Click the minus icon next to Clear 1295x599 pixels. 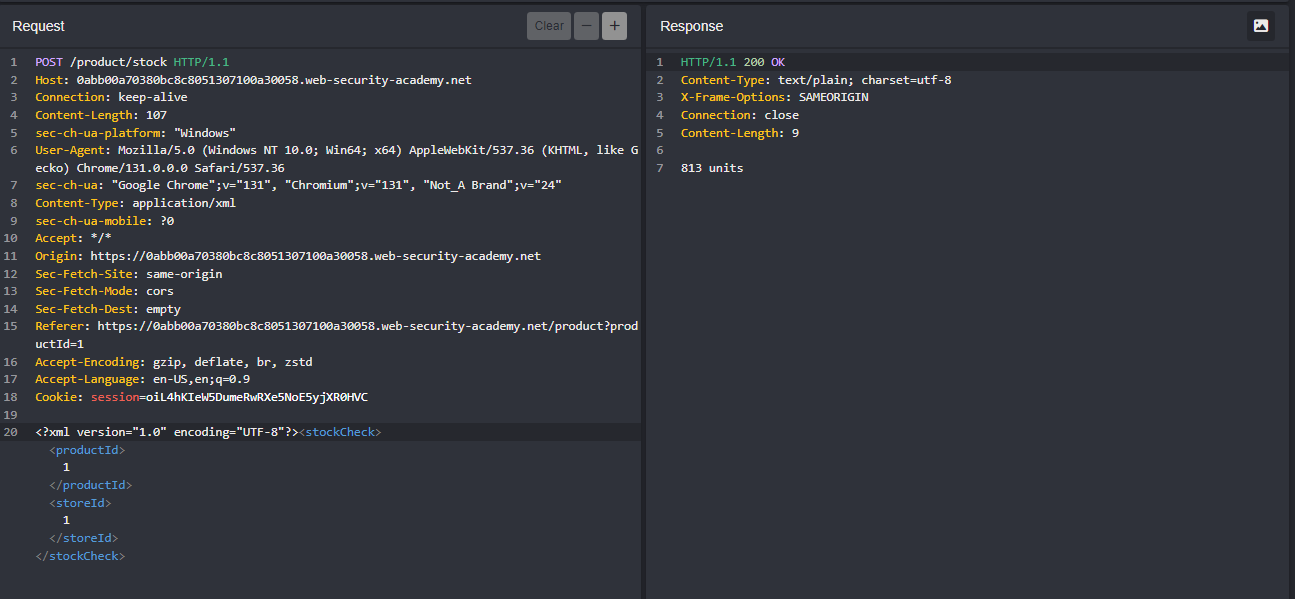click(586, 25)
